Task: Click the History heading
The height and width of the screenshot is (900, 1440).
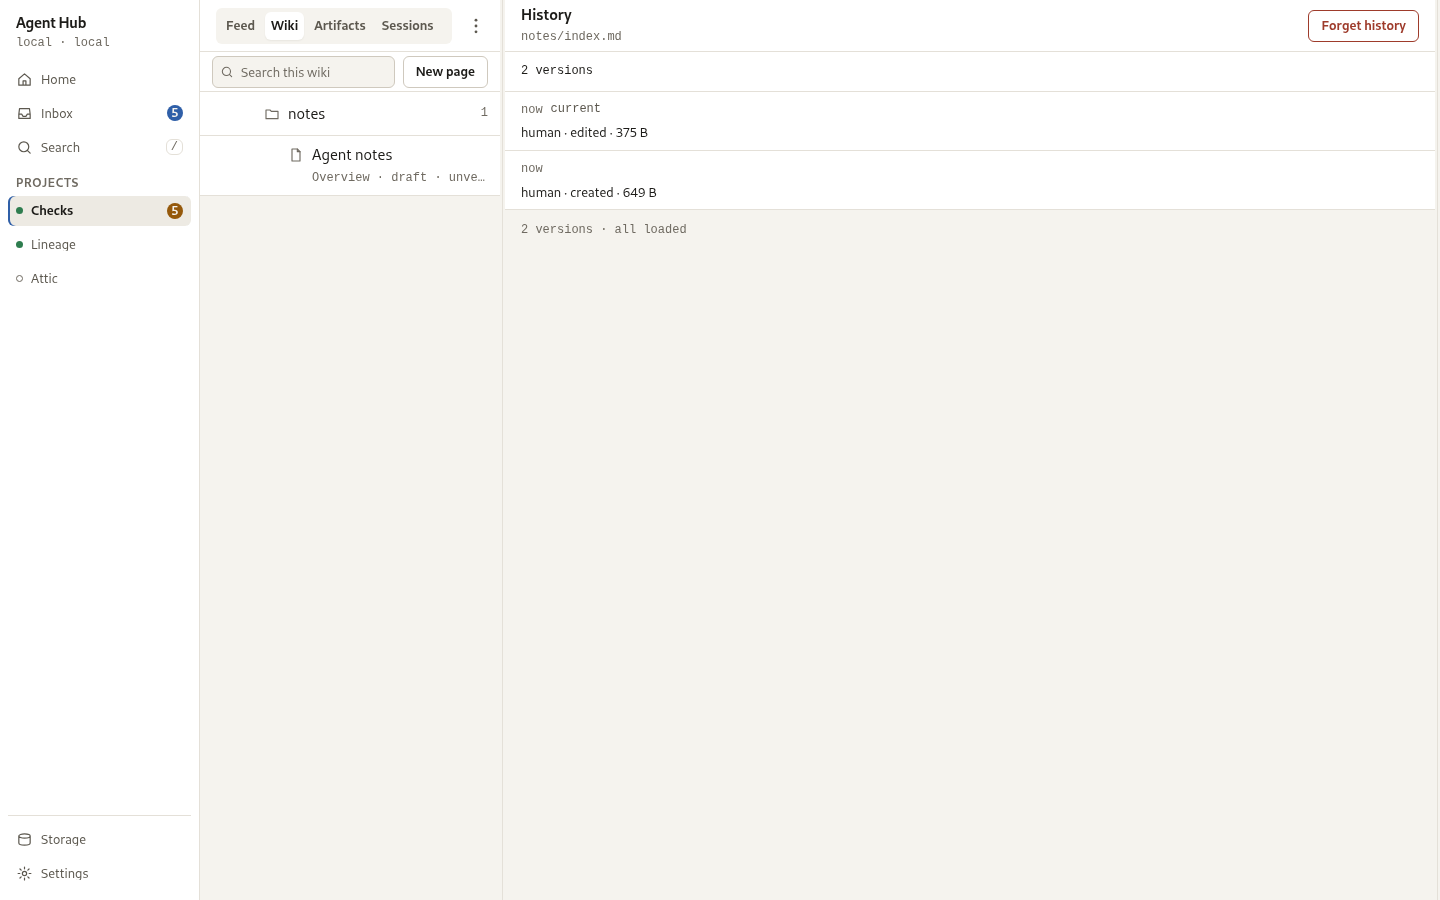Action: pos(546,15)
